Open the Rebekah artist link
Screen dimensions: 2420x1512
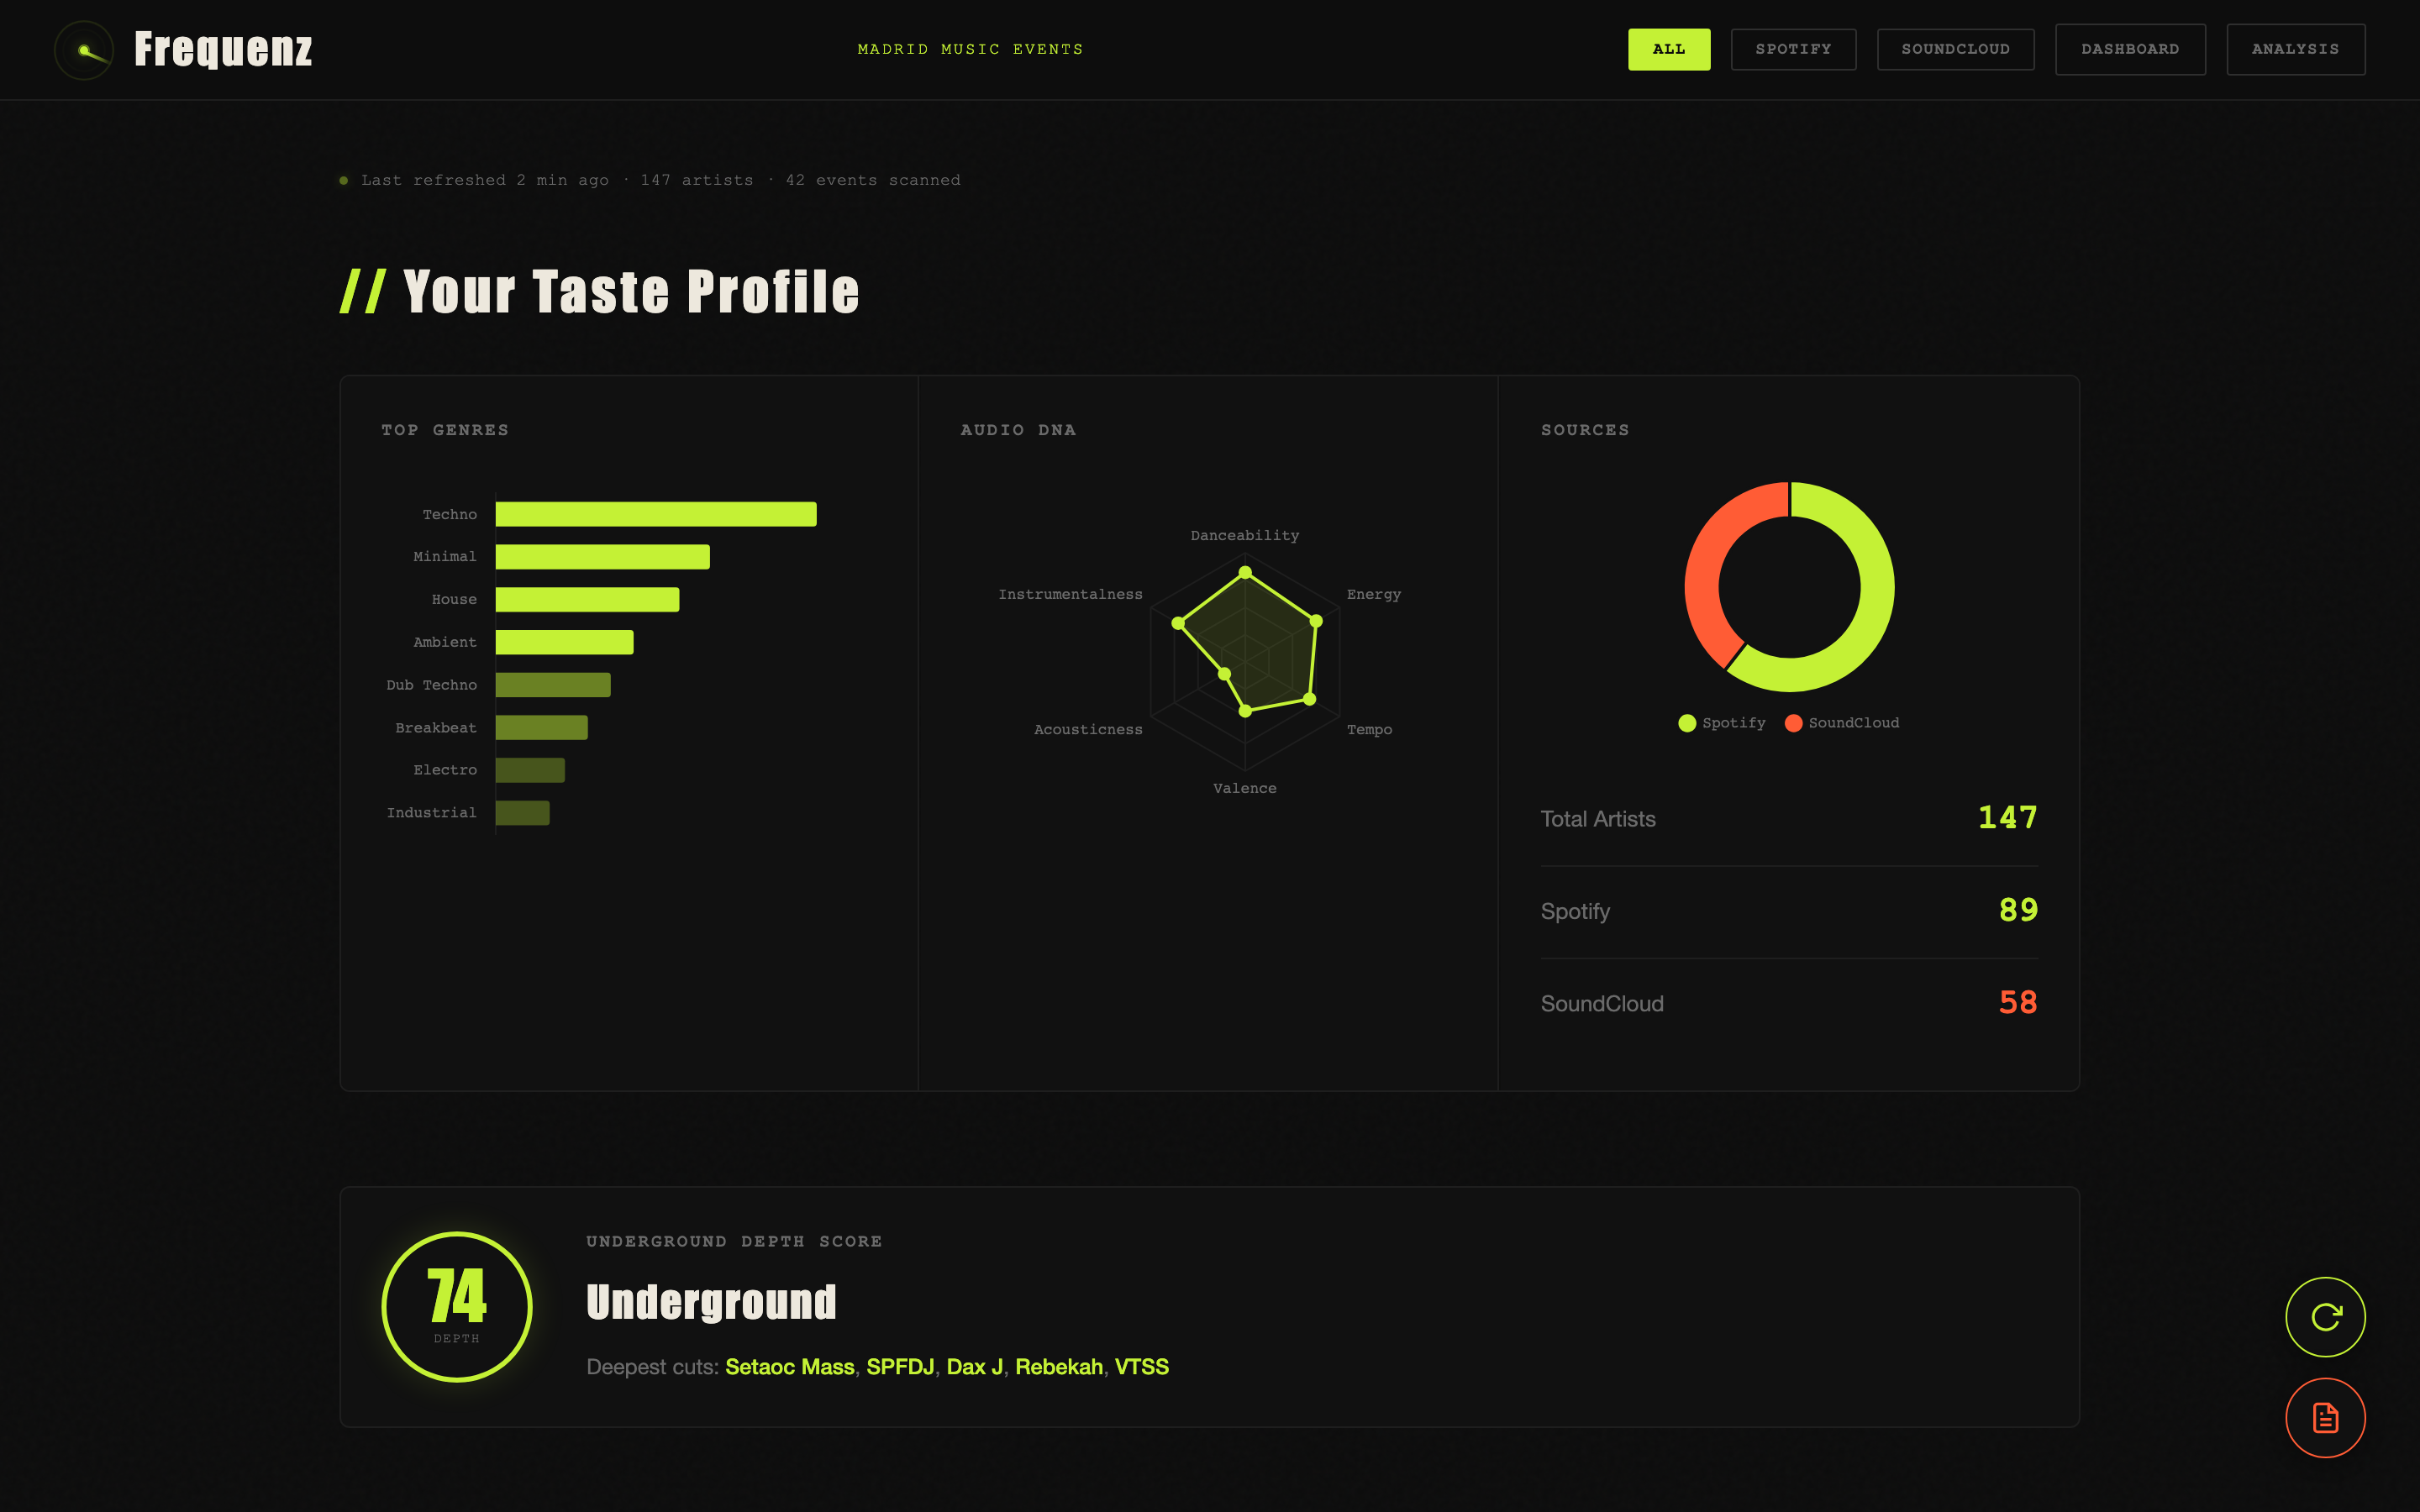pos(1059,1366)
